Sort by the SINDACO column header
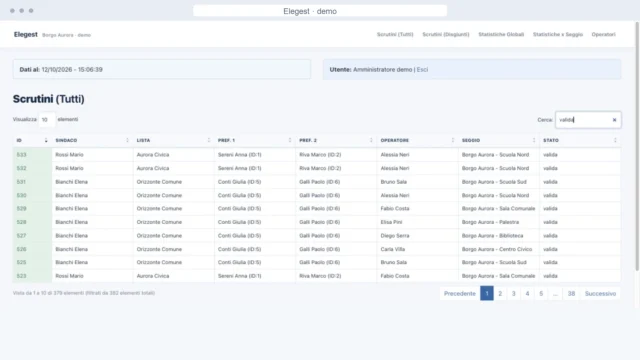 point(92,140)
